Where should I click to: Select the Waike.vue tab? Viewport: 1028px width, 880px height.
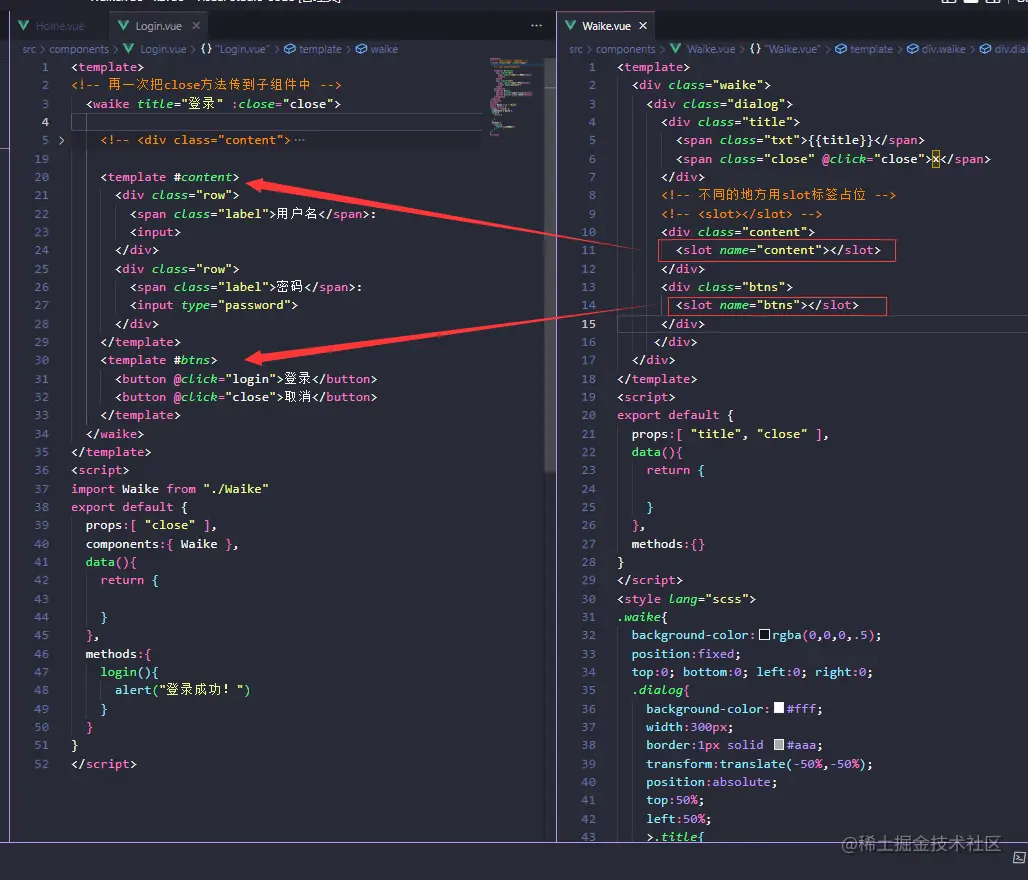[x=606, y=26]
